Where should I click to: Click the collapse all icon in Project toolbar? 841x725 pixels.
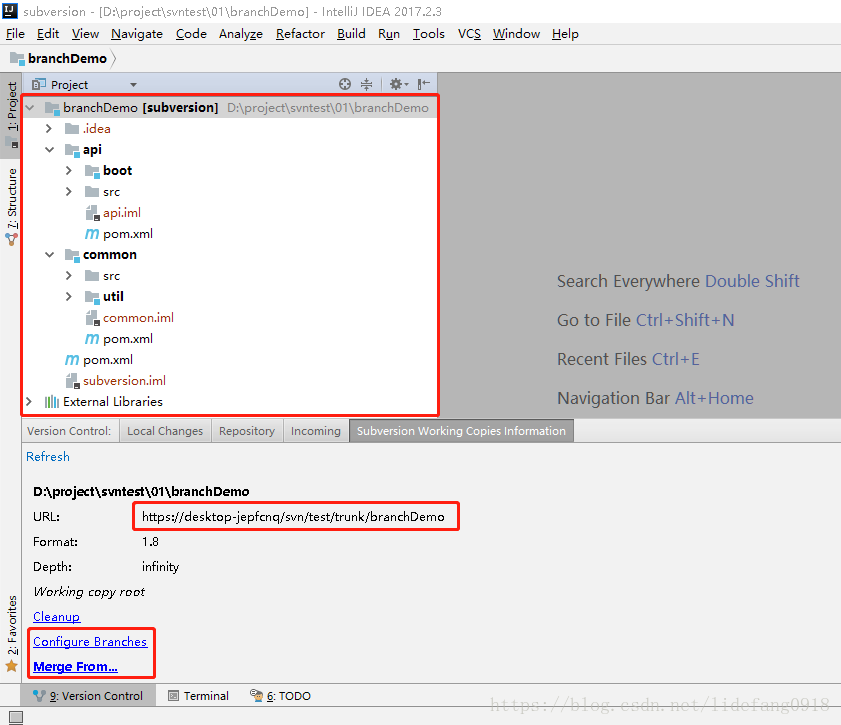tap(366, 84)
